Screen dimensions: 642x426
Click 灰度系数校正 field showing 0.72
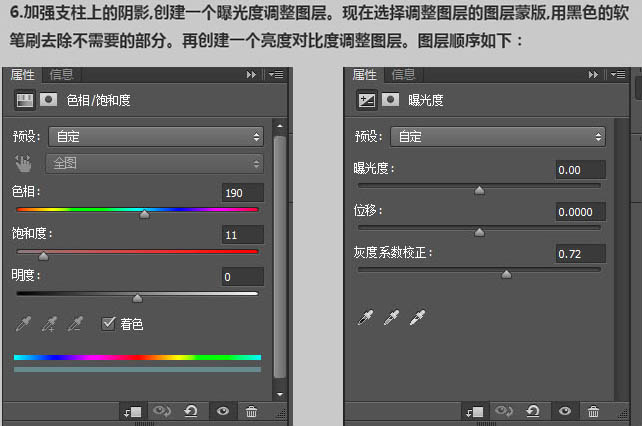tap(580, 254)
